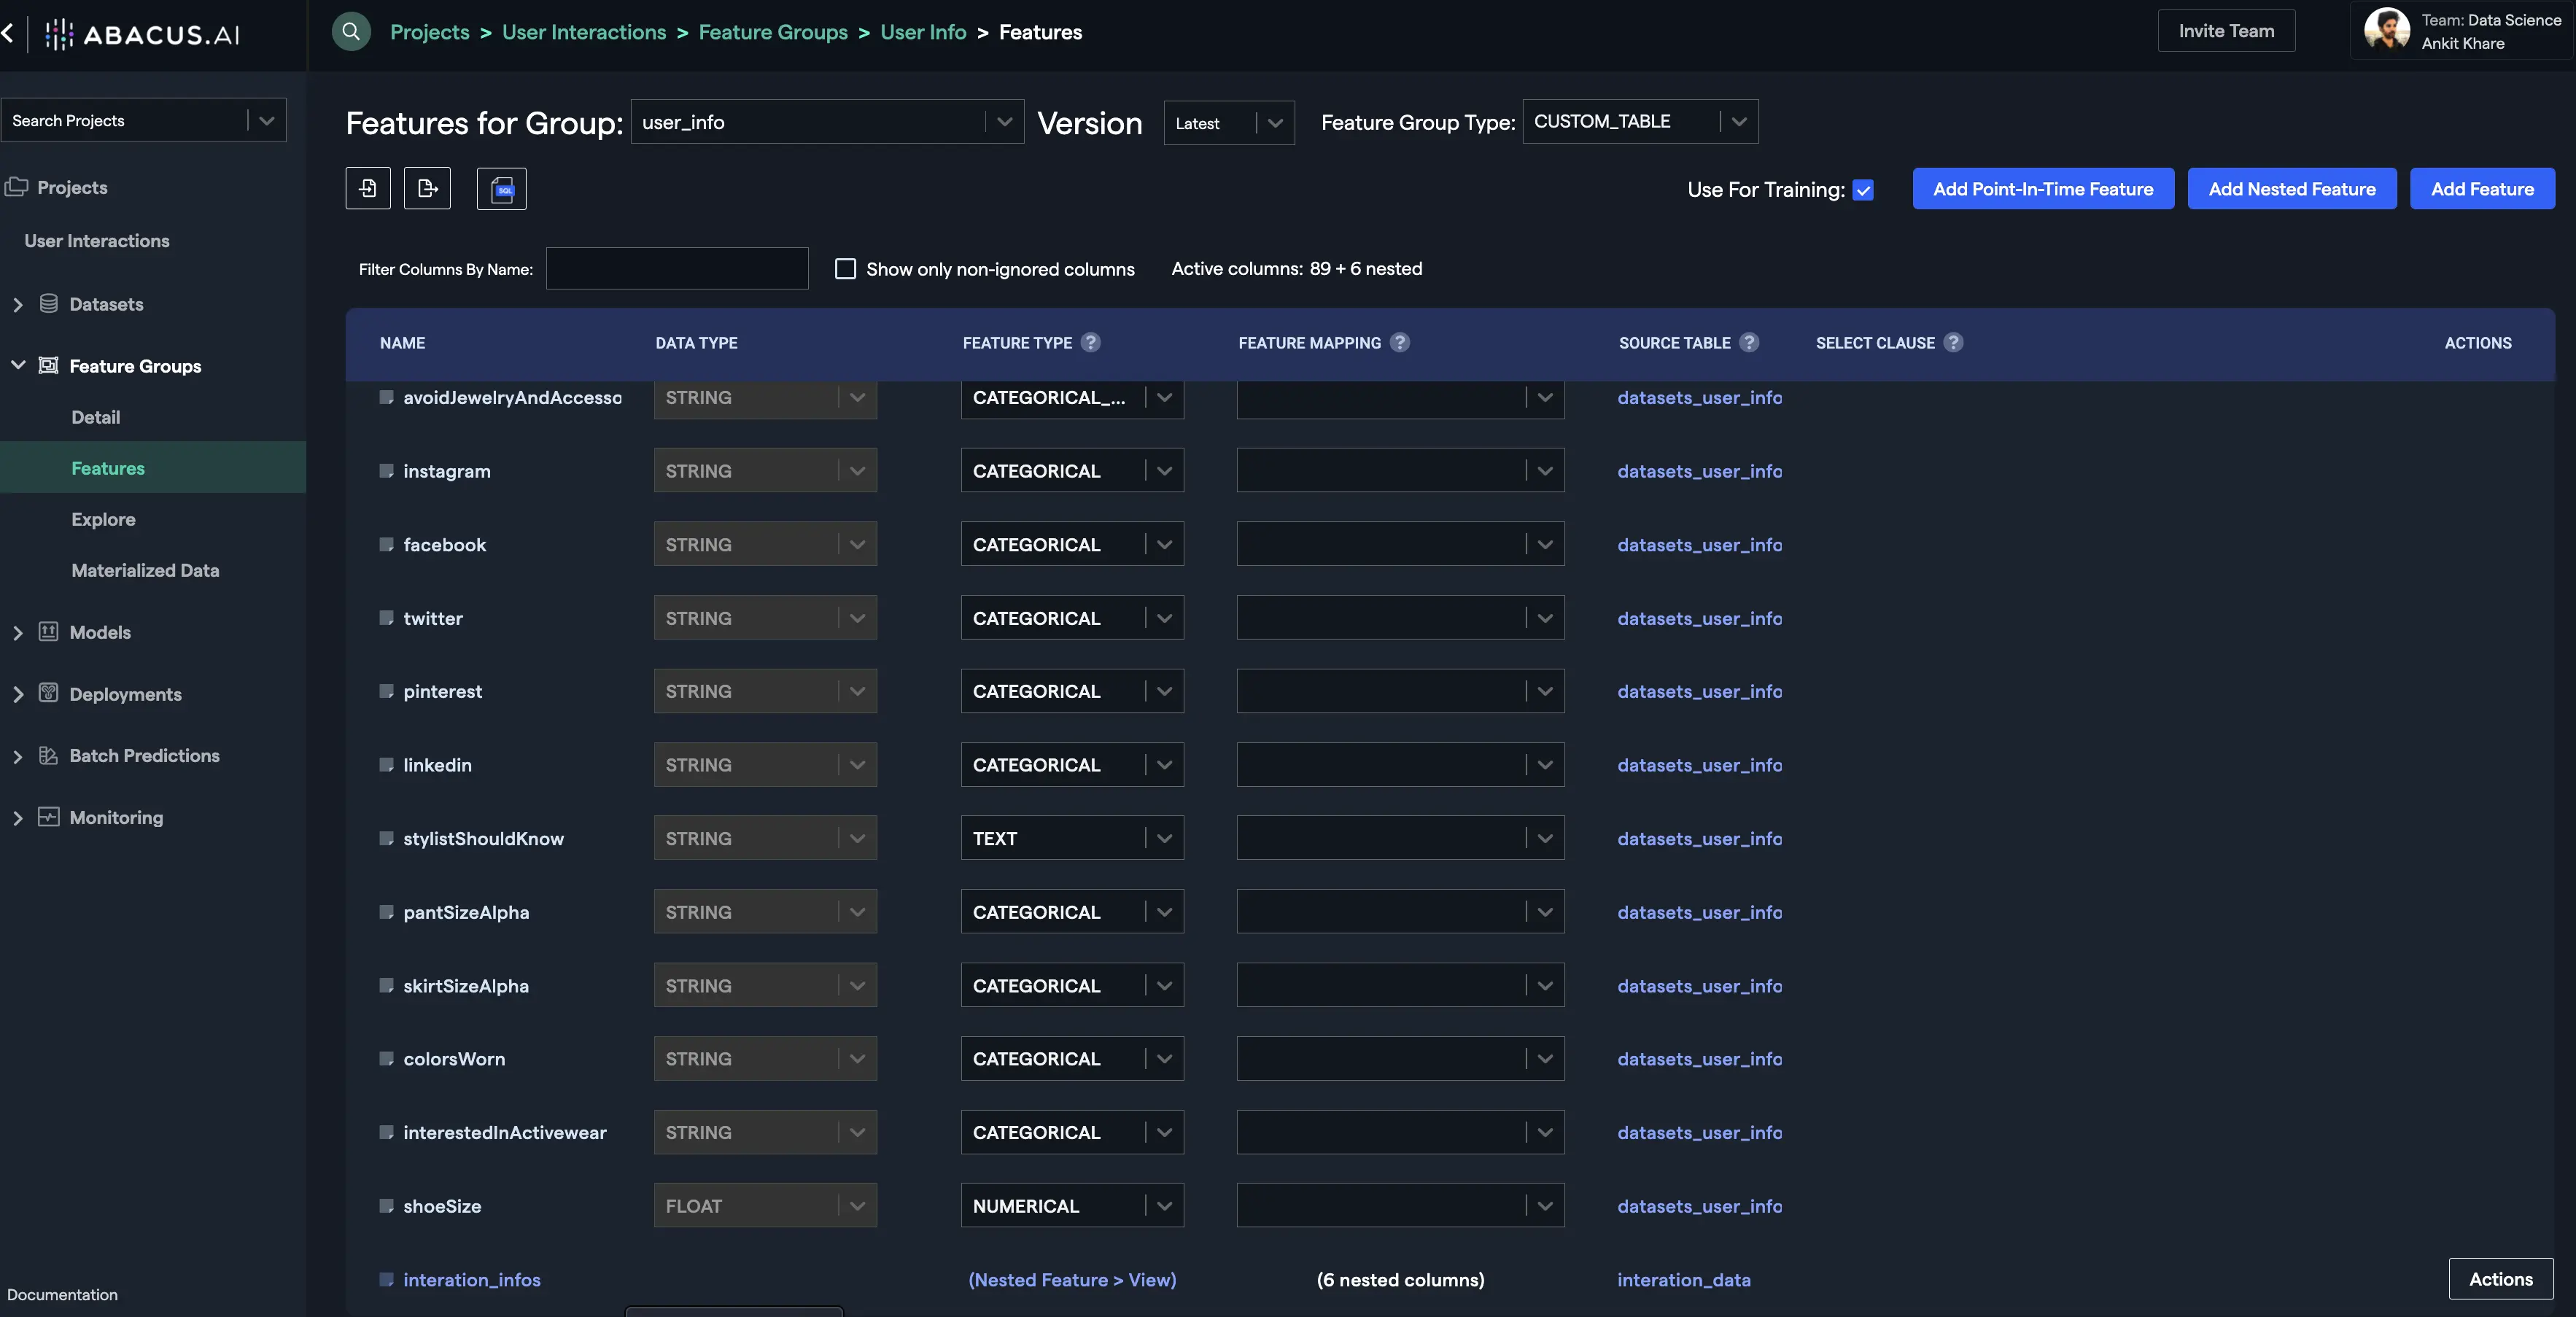
Task: Click the search magnifier icon in header
Action: [x=351, y=32]
